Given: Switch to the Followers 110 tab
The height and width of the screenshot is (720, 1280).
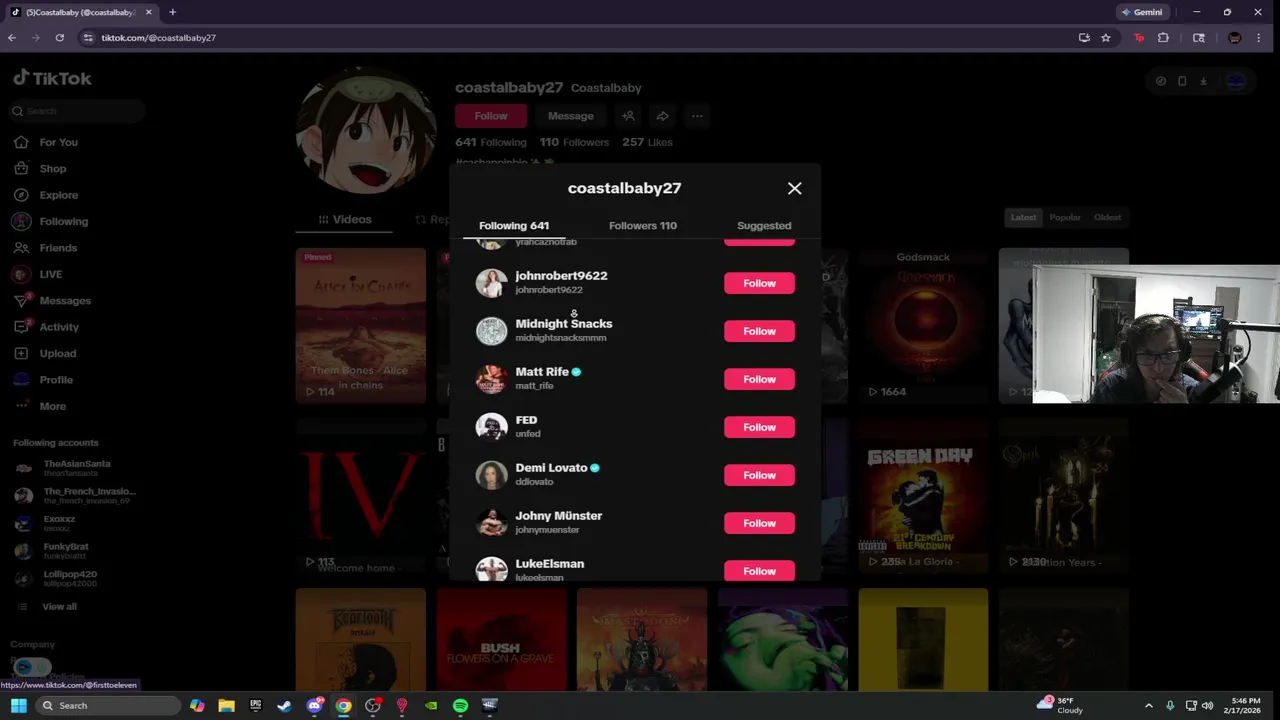Looking at the screenshot, I should point(643,226).
